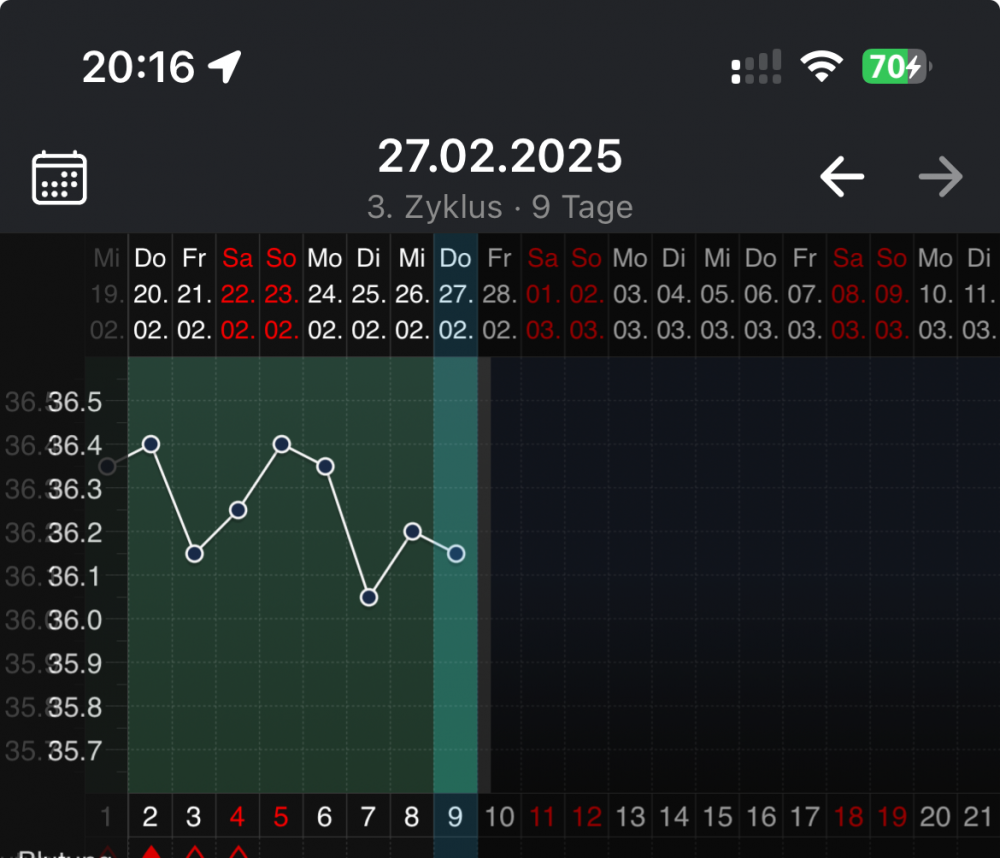Select cycle day number 13
The width and height of the screenshot is (1000, 858).
click(630, 817)
